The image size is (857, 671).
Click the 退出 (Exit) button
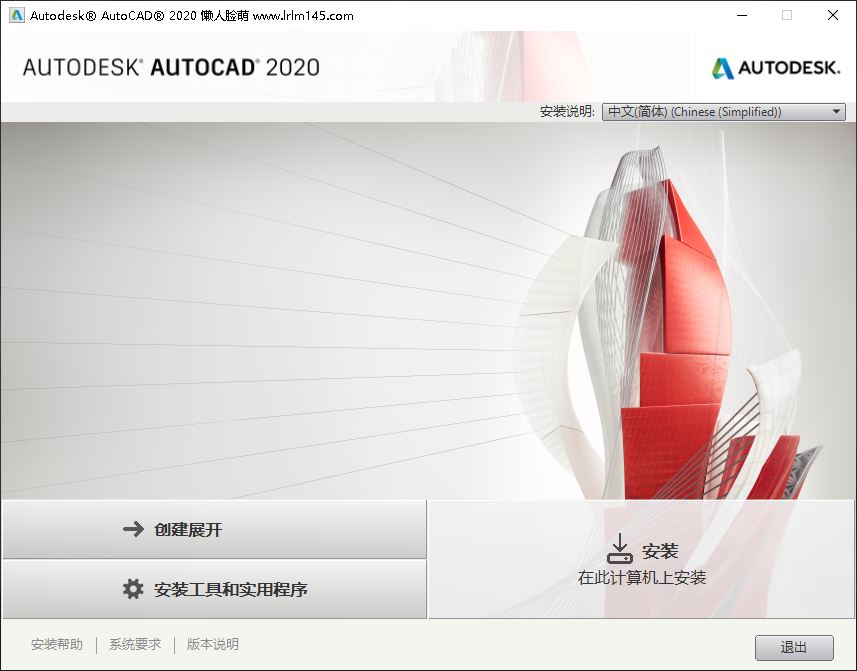click(x=794, y=648)
